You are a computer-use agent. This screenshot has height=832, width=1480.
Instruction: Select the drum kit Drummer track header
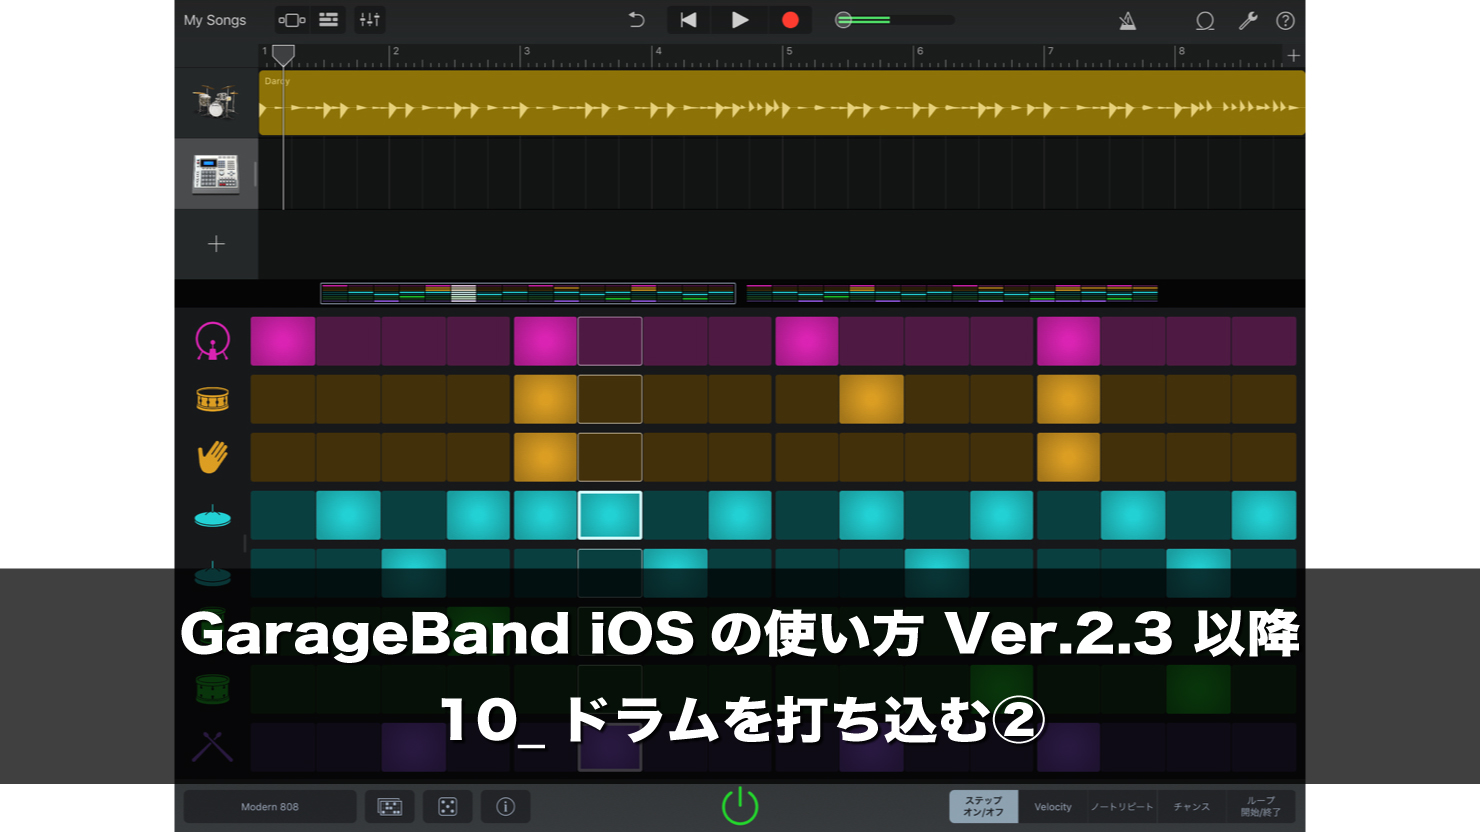click(x=216, y=102)
